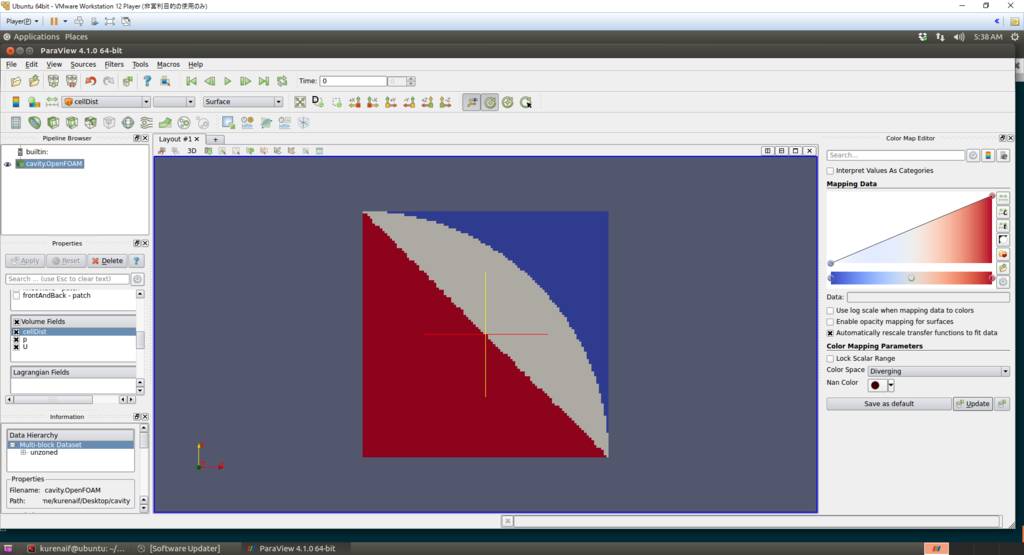Toggle show orientation axes icon
The image size is (1024, 555).
(x=472, y=102)
